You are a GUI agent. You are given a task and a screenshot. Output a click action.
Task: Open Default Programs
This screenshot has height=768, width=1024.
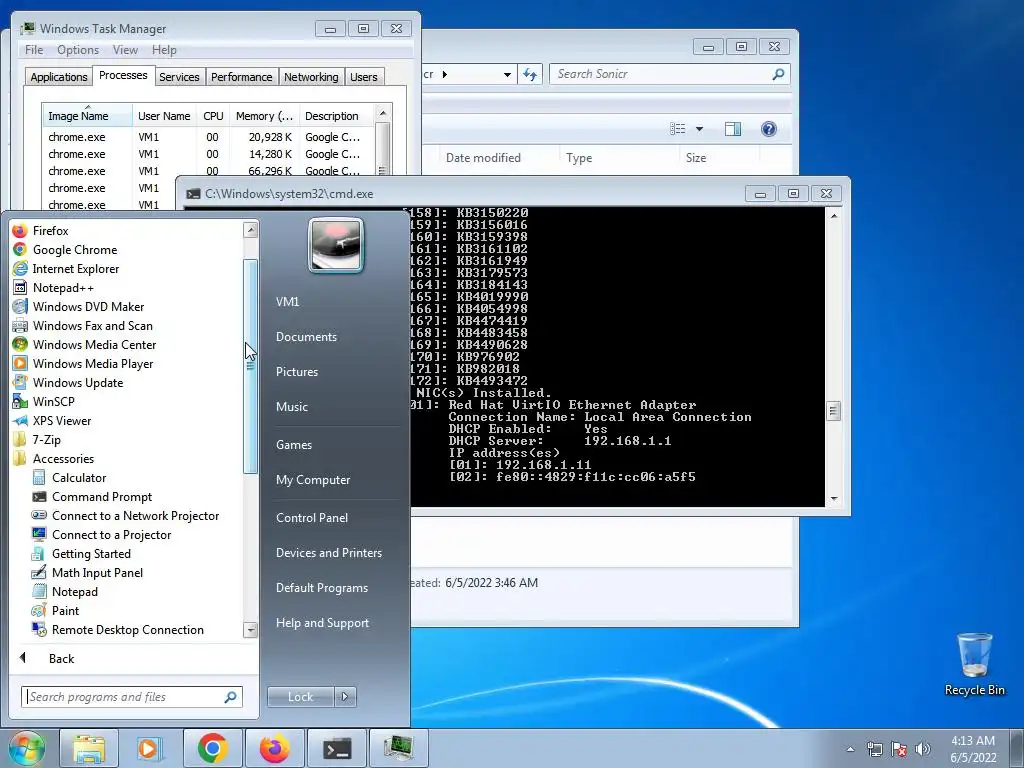[321, 588]
